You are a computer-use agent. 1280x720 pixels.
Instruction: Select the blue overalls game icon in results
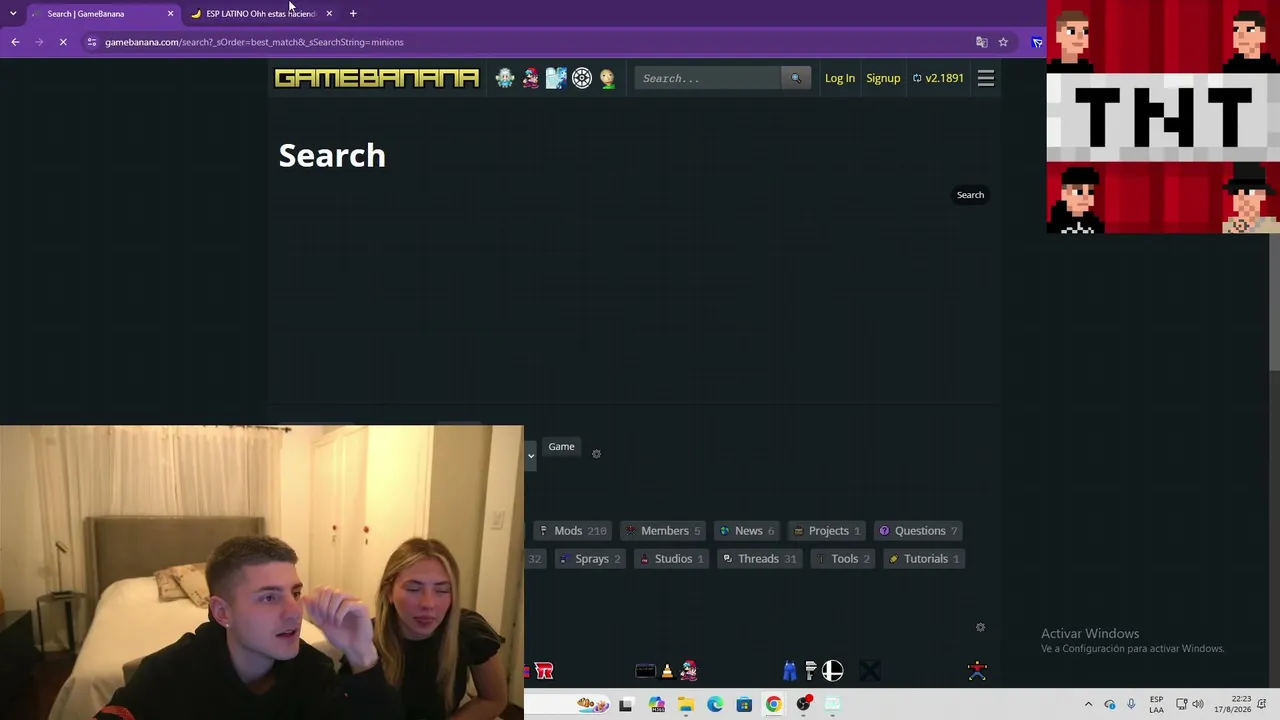(789, 671)
